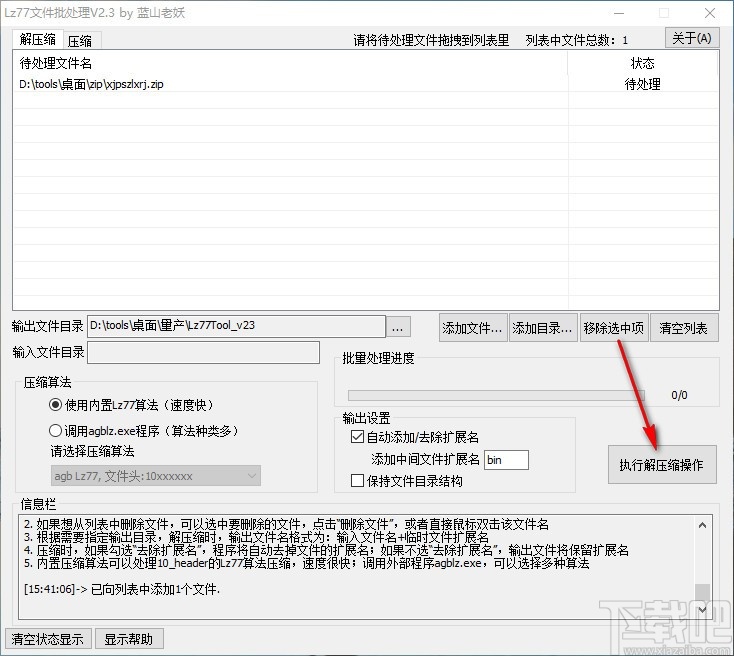Viewport: 734px width, 656px height.
Task: Toggle 自动添加/去除扩展名 checkbox
Action: pyautogui.click(x=415, y=437)
